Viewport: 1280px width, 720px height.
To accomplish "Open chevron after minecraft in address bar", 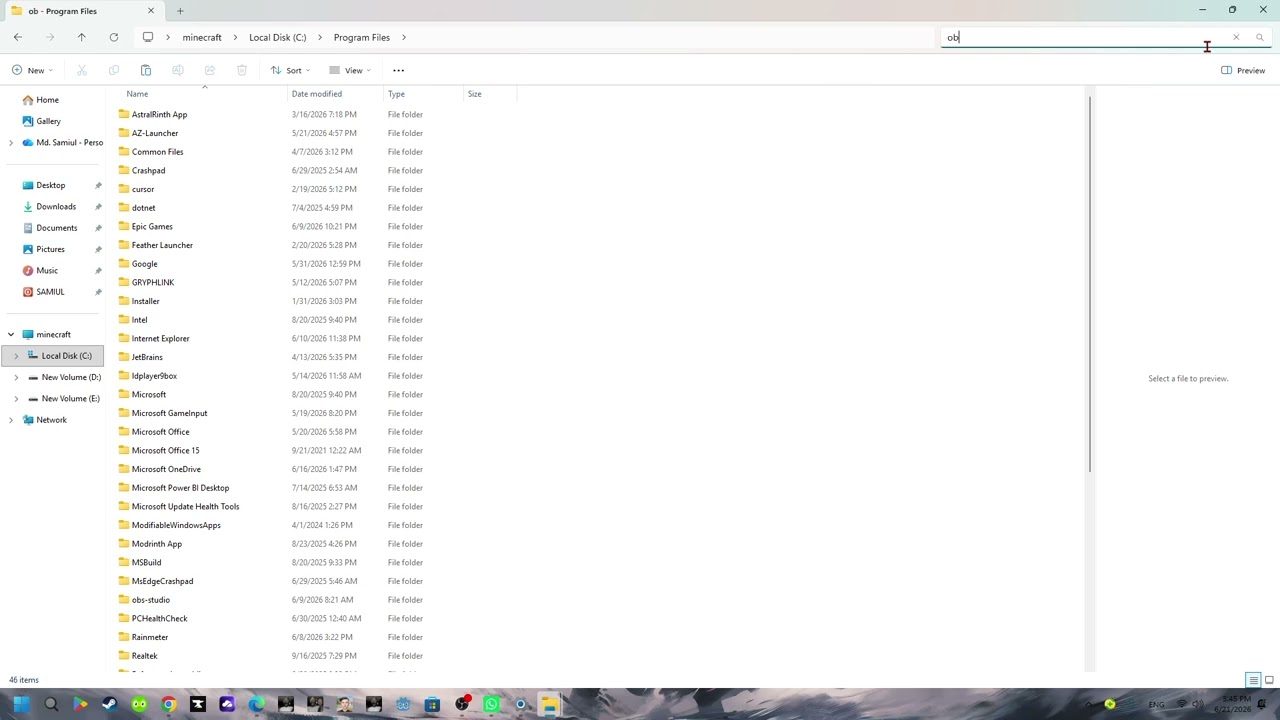I will coord(235,37).
